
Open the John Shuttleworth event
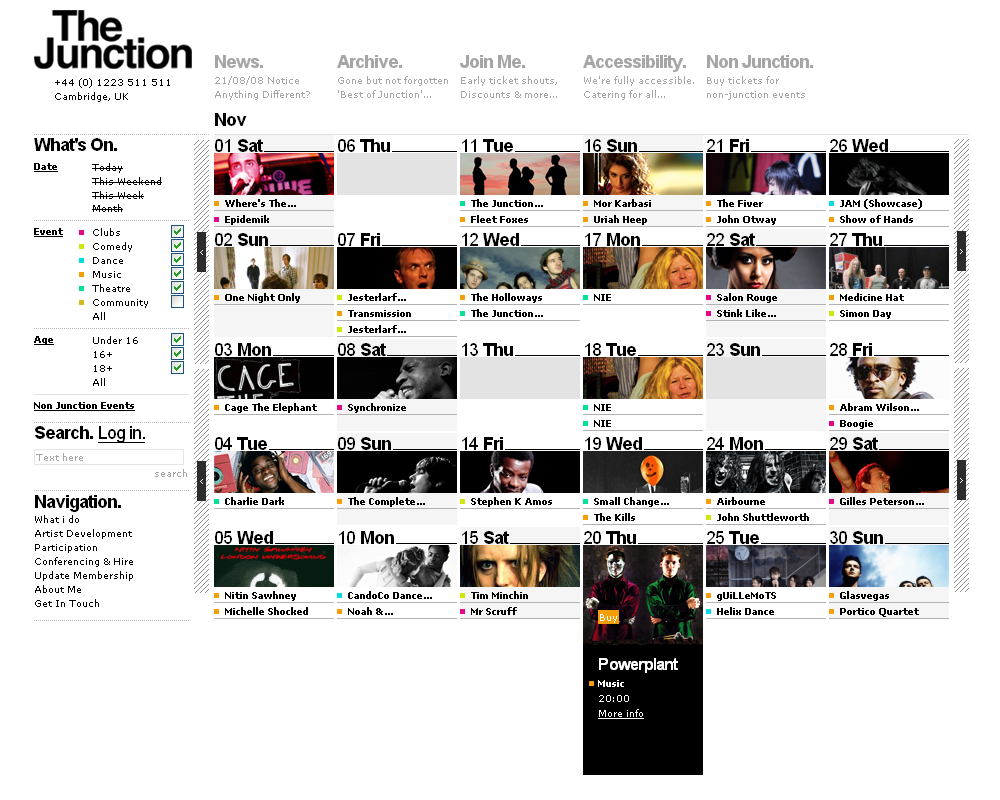763,517
